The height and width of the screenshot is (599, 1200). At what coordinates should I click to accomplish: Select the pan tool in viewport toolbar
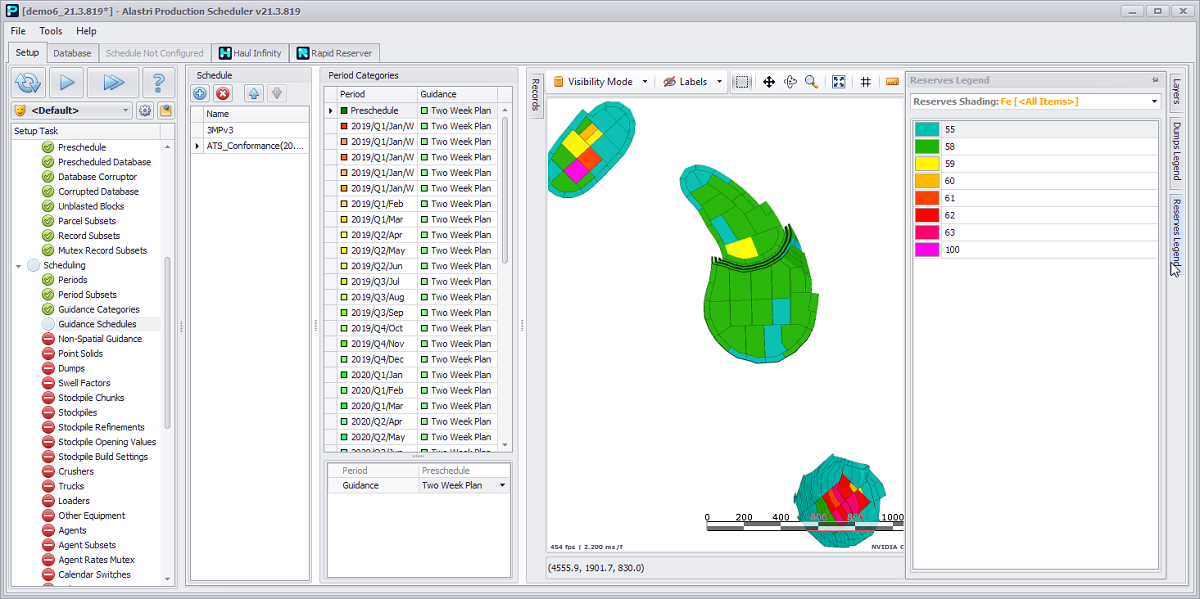[769, 82]
